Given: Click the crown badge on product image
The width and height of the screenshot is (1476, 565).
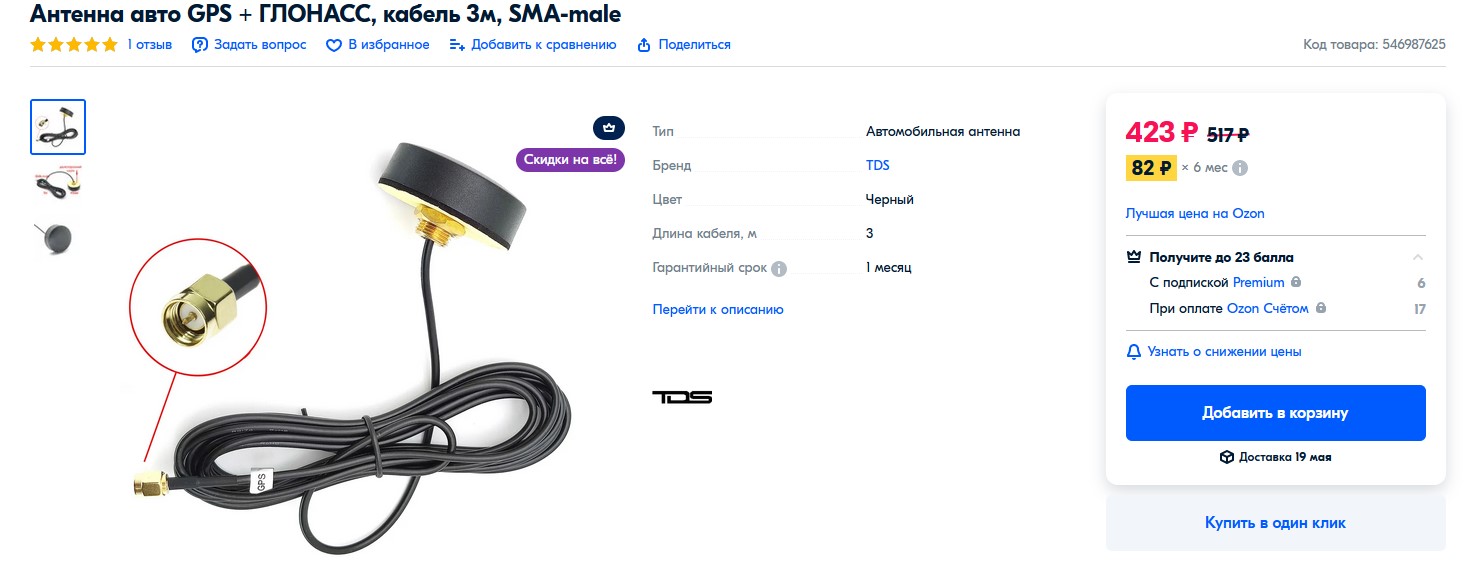Looking at the screenshot, I should [609, 128].
